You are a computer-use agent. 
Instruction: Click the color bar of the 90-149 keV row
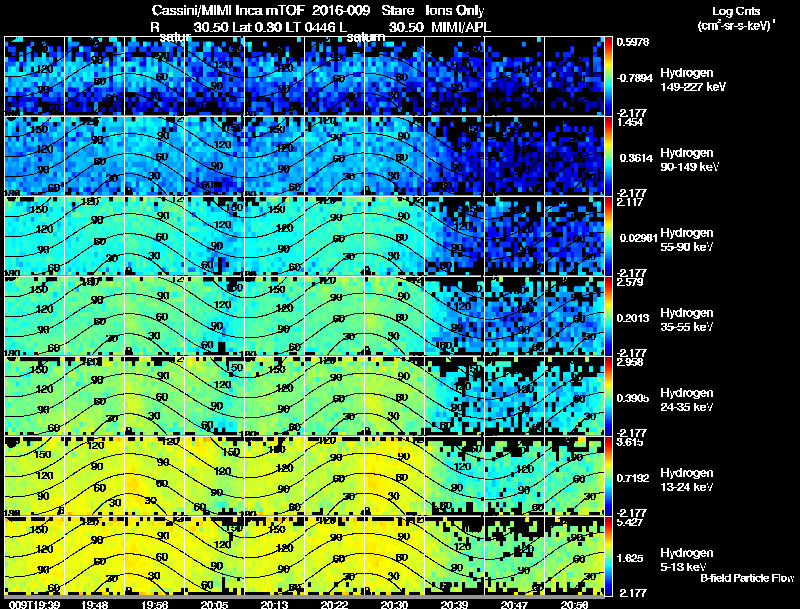click(x=608, y=156)
